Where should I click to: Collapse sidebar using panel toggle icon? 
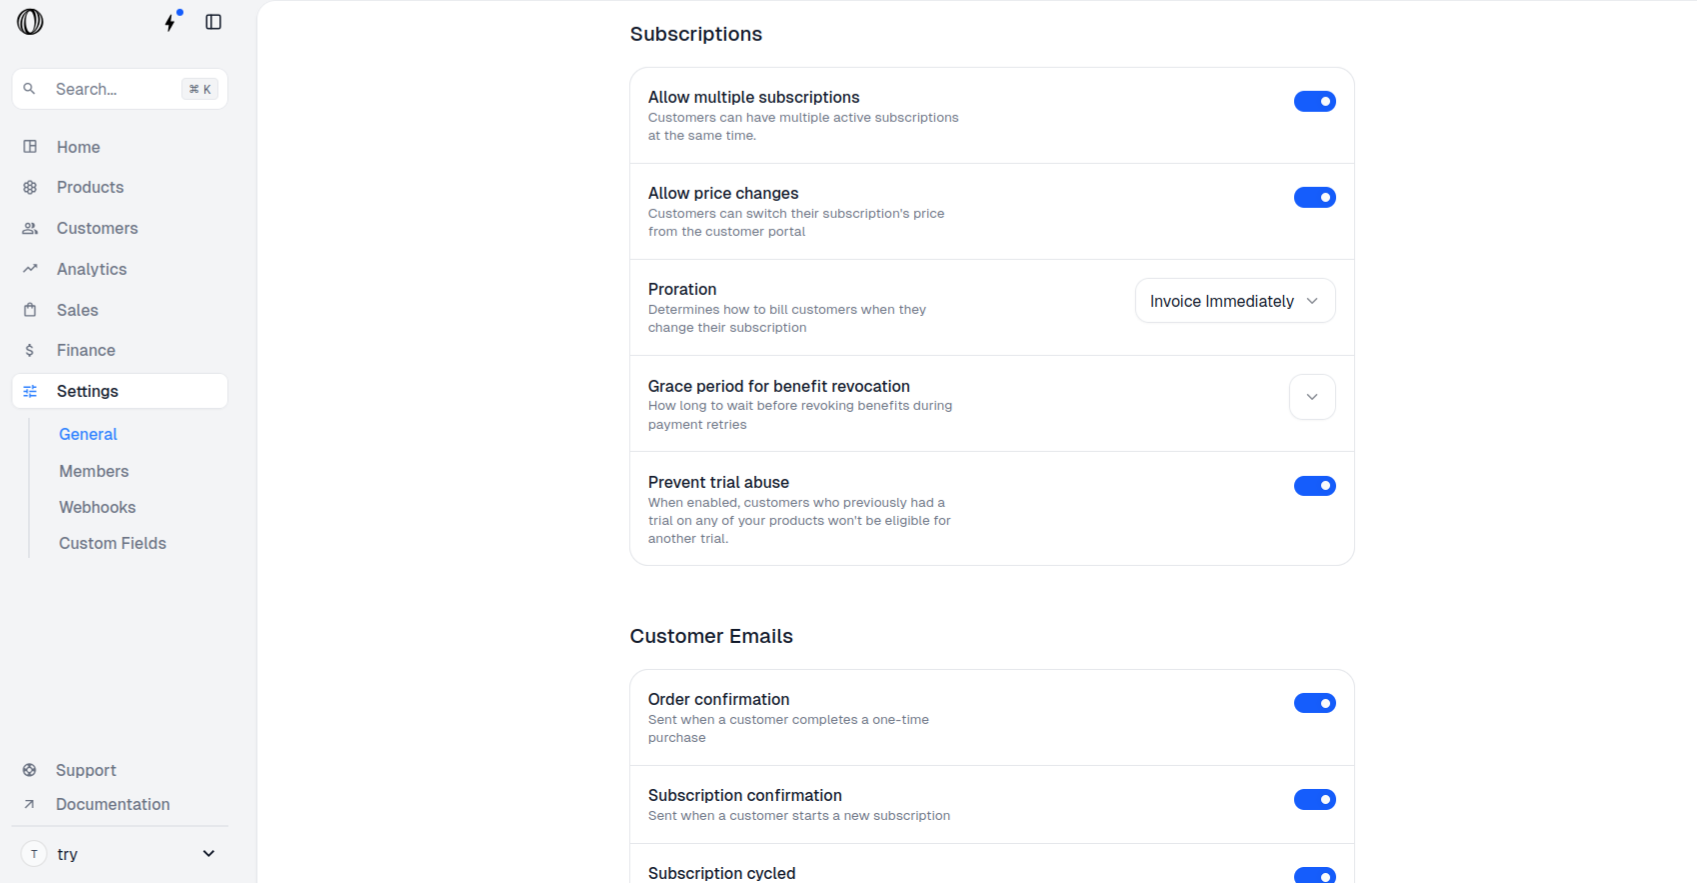[213, 22]
